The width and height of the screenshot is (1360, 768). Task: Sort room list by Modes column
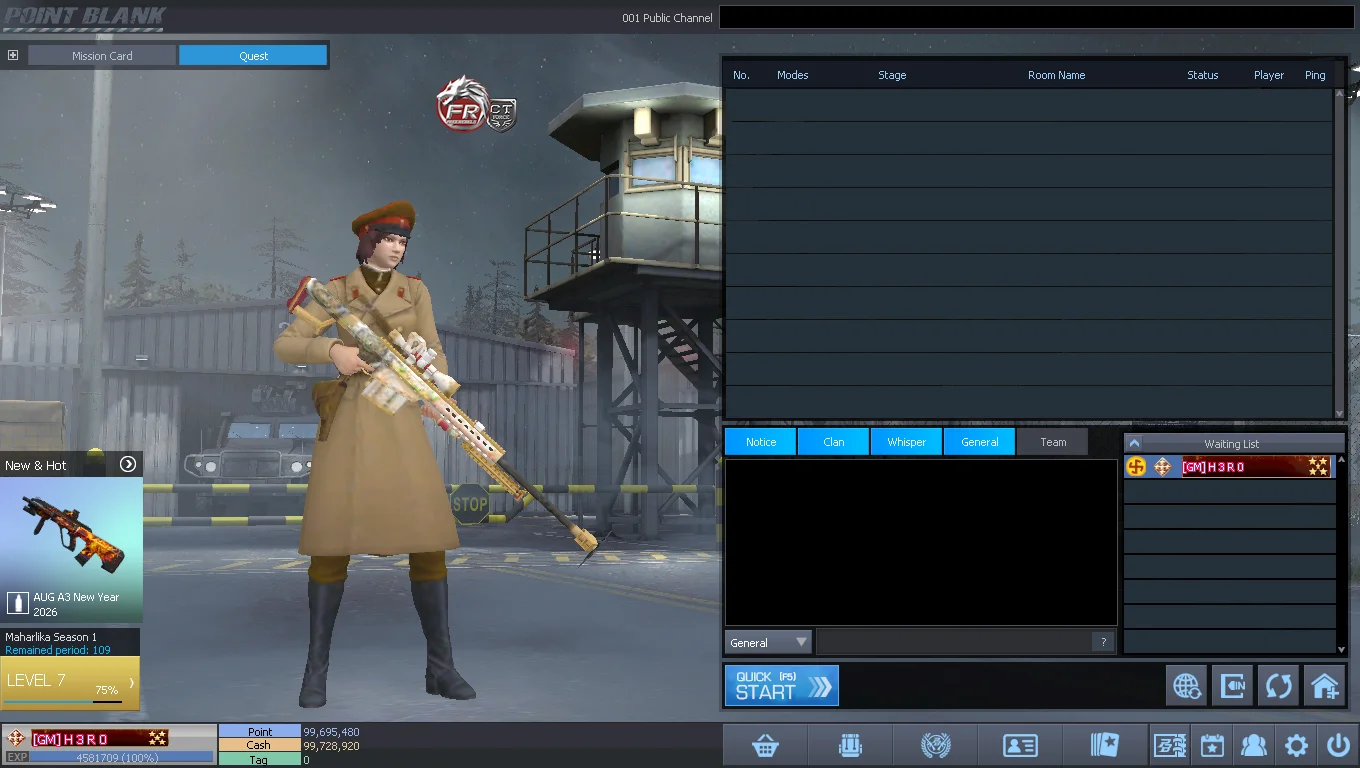pos(793,75)
